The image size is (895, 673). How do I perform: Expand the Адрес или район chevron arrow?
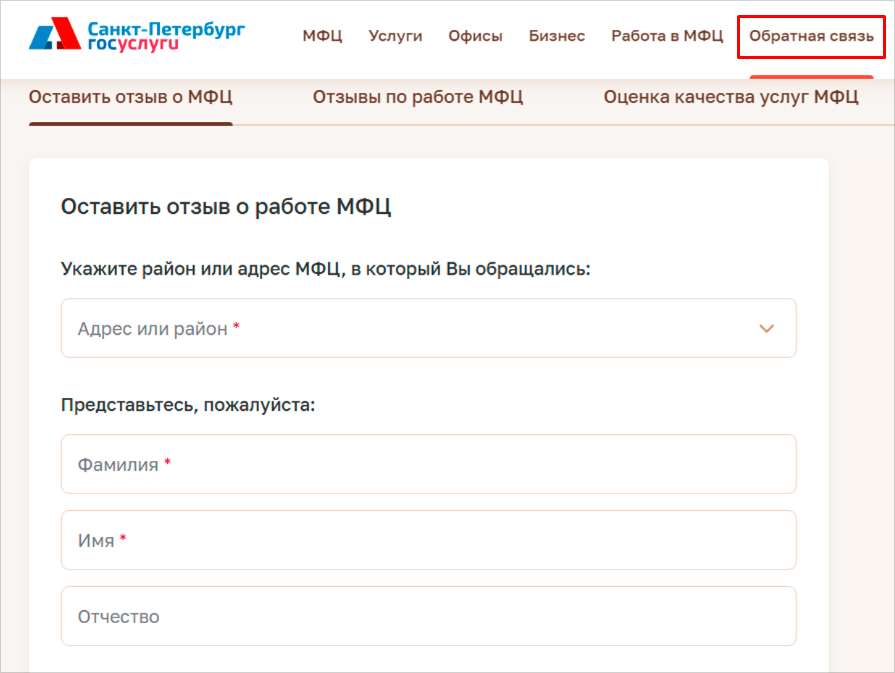pos(767,328)
